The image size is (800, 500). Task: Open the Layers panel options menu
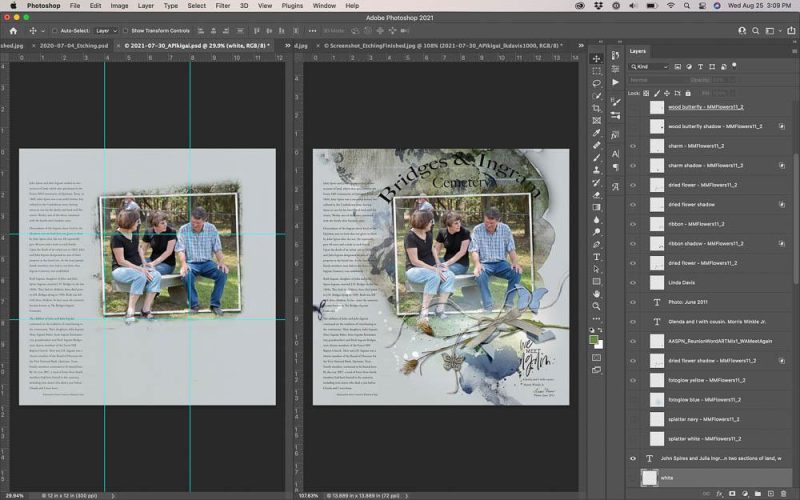(x=794, y=51)
